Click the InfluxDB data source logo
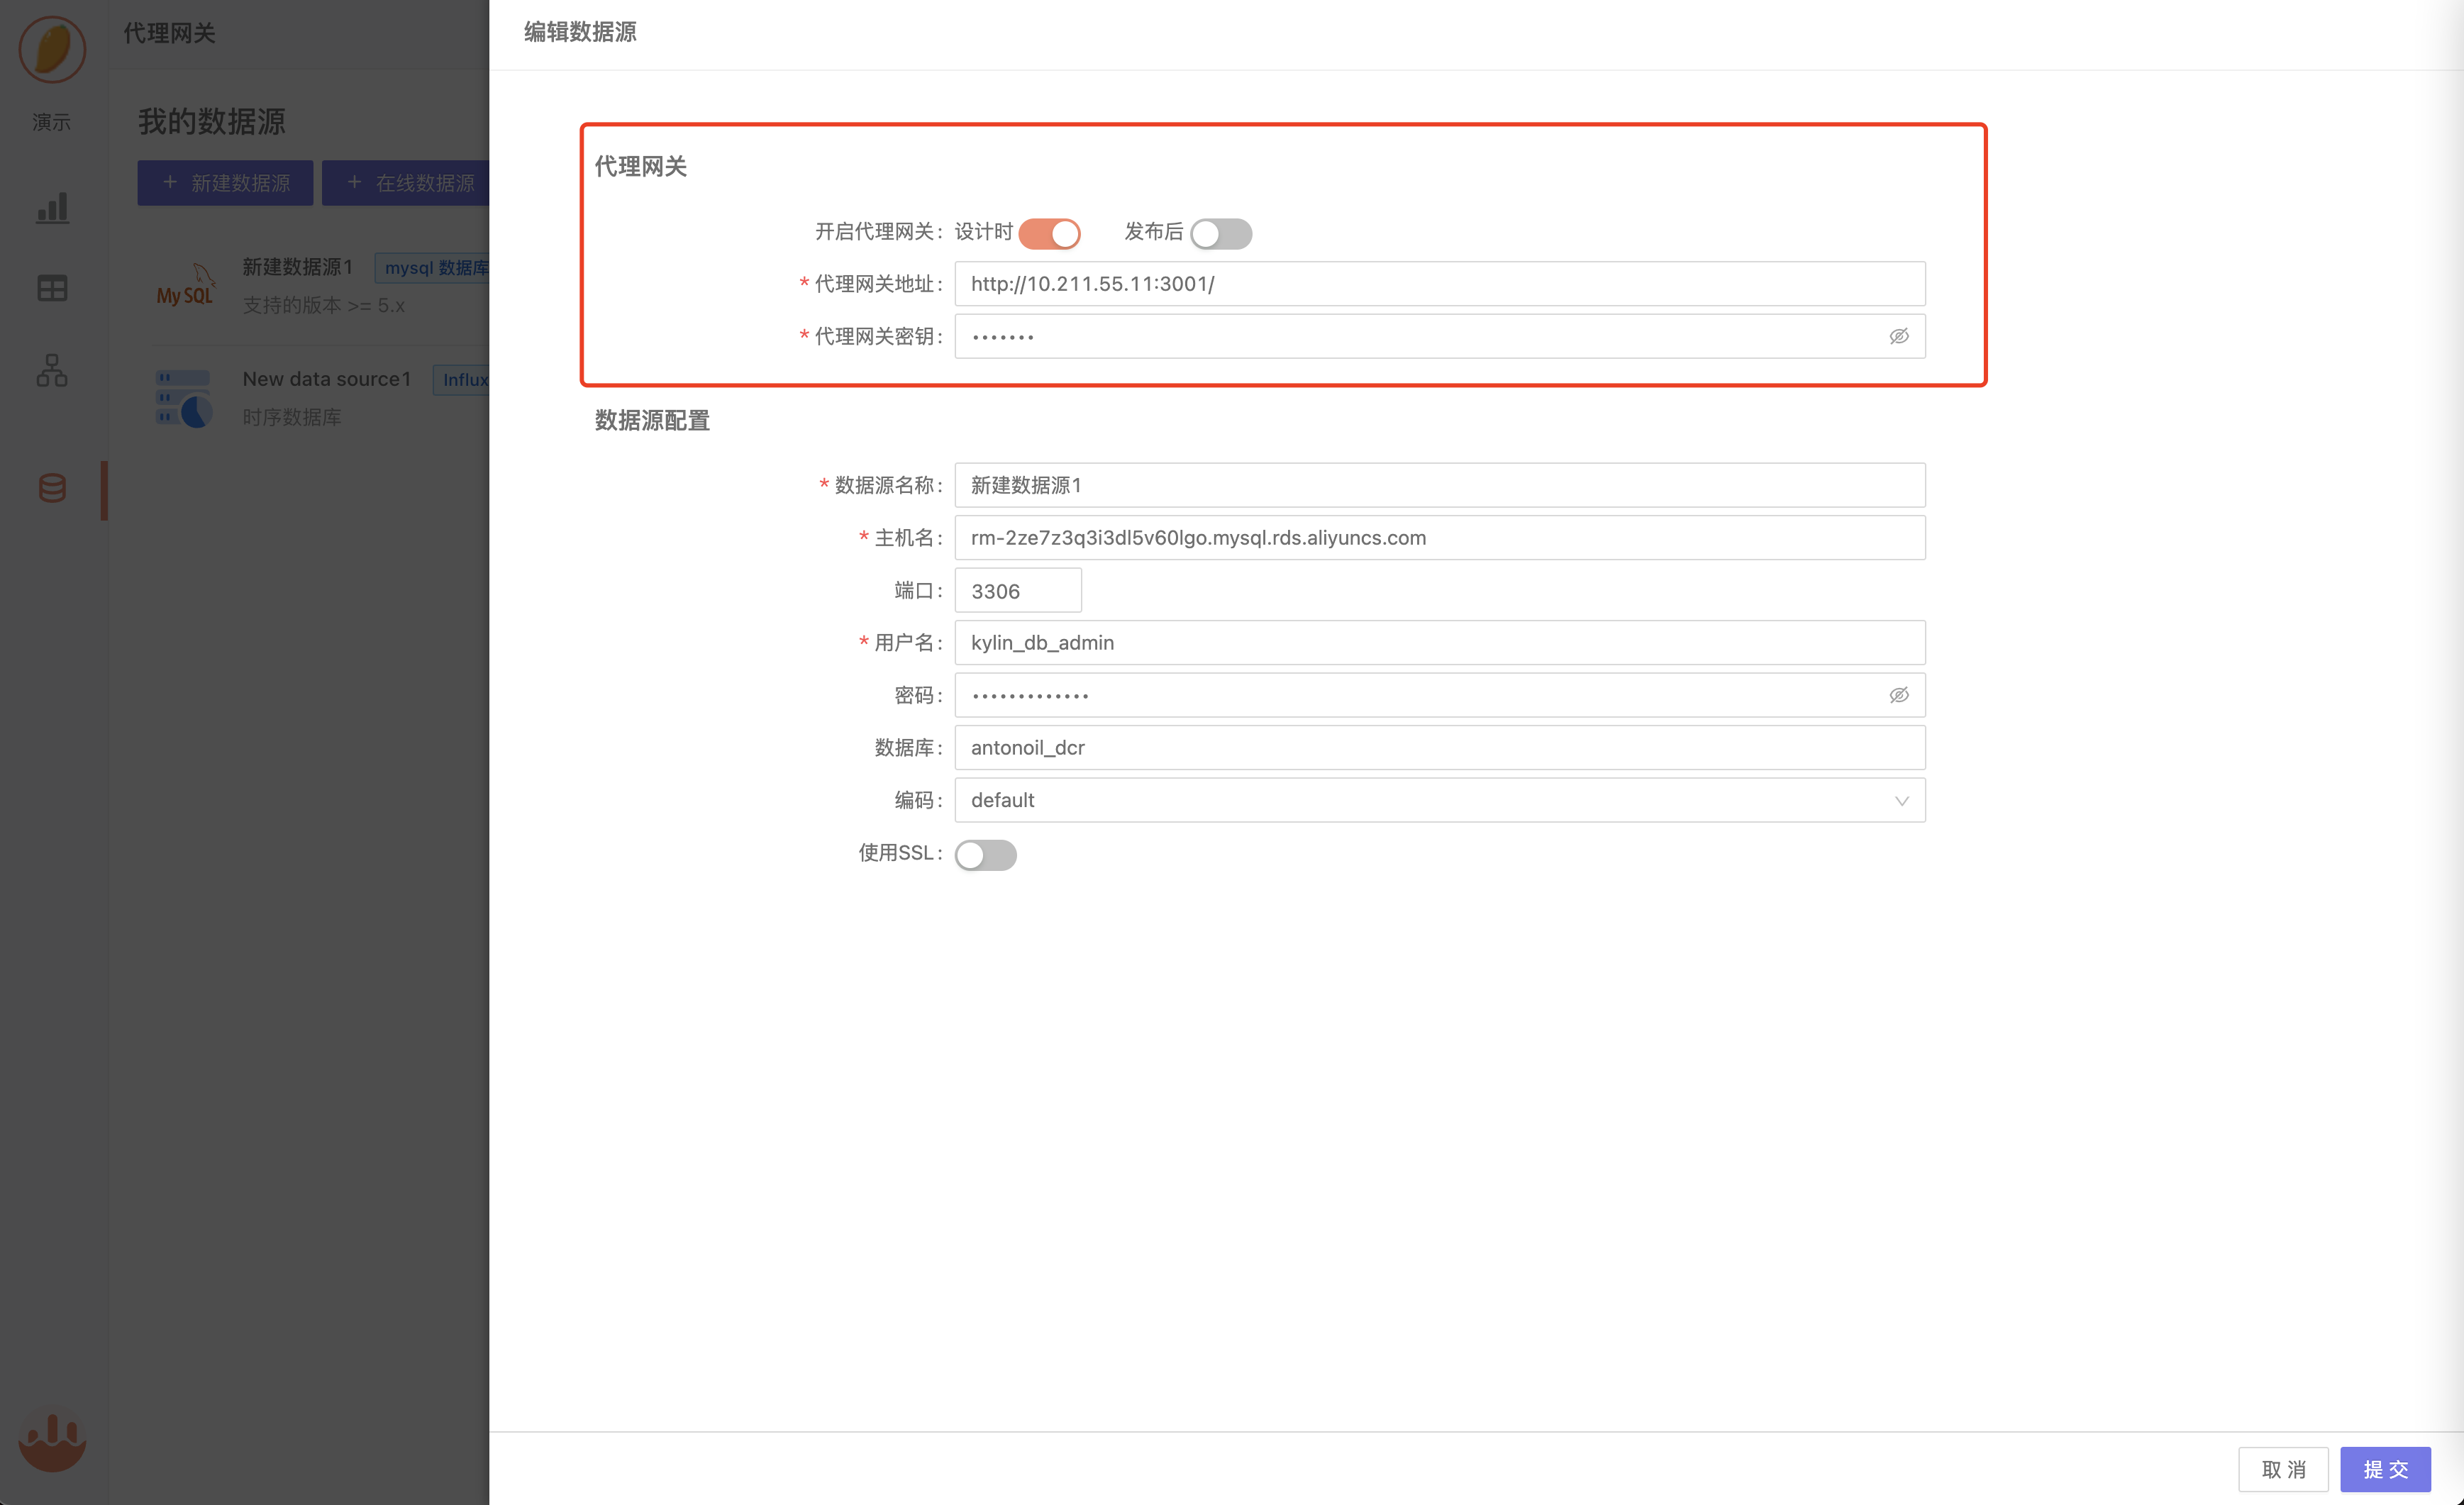 coord(184,398)
